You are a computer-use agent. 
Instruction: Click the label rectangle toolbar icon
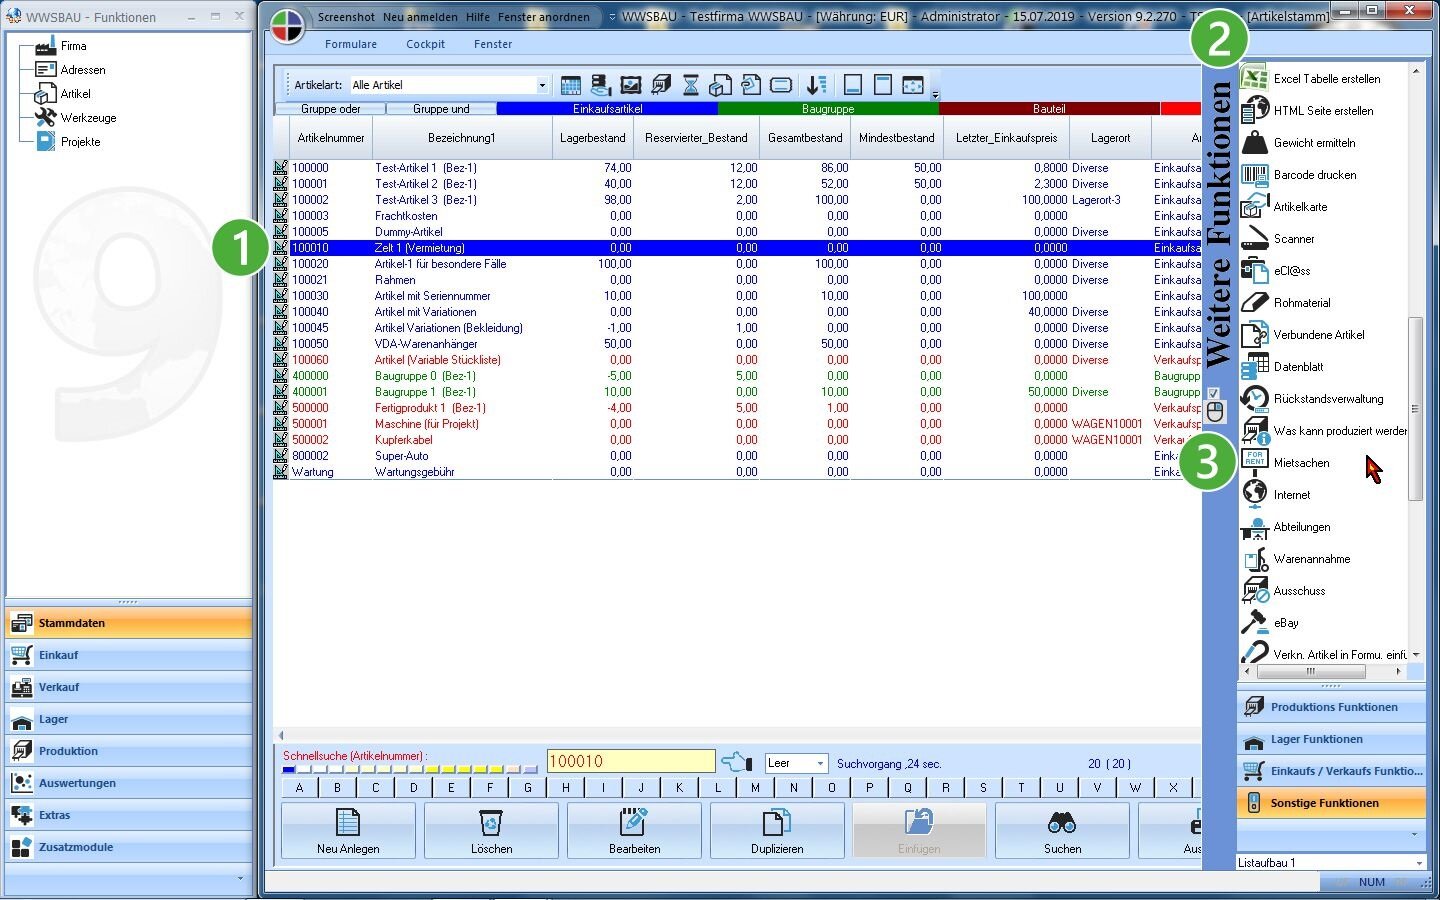(x=781, y=85)
